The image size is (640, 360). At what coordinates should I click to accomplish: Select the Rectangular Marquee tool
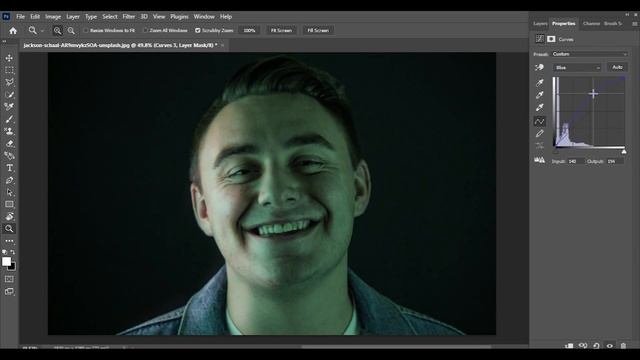pyautogui.click(x=9, y=70)
